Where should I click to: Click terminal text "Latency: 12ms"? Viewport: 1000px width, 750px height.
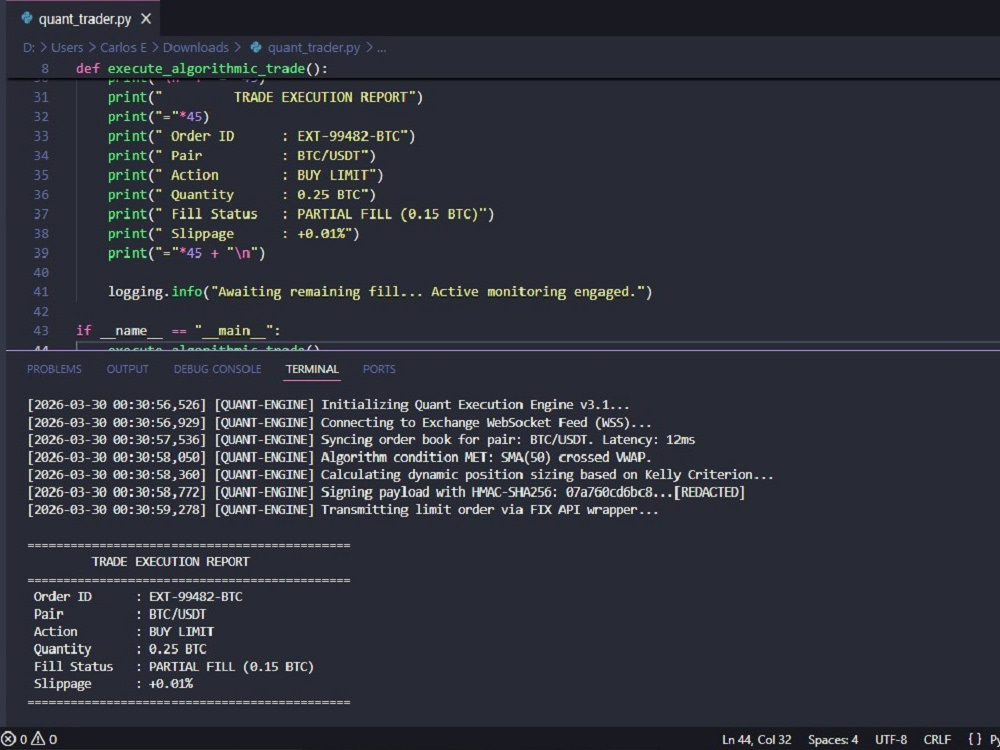[x=649, y=439]
